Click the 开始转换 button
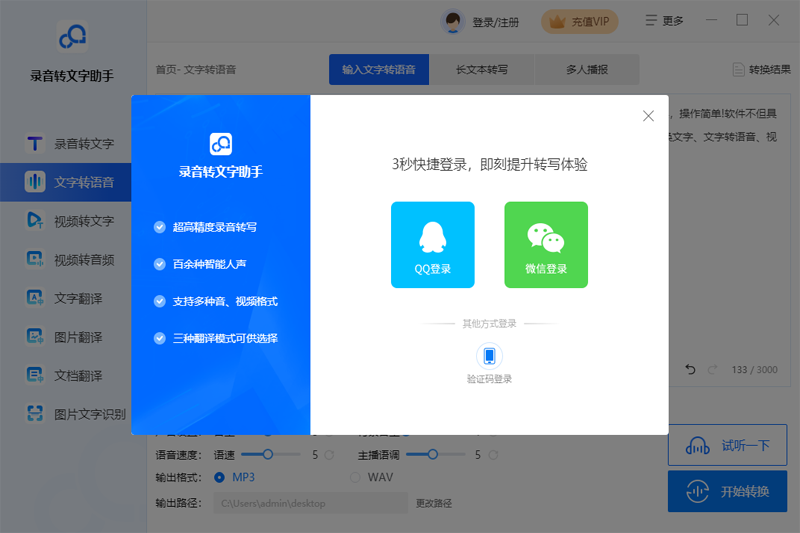The height and width of the screenshot is (533, 800). click(727, 491)
